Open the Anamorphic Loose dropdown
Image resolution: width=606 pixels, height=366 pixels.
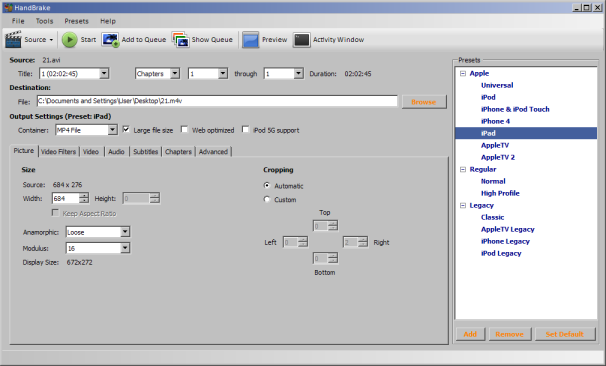[125, 232]
